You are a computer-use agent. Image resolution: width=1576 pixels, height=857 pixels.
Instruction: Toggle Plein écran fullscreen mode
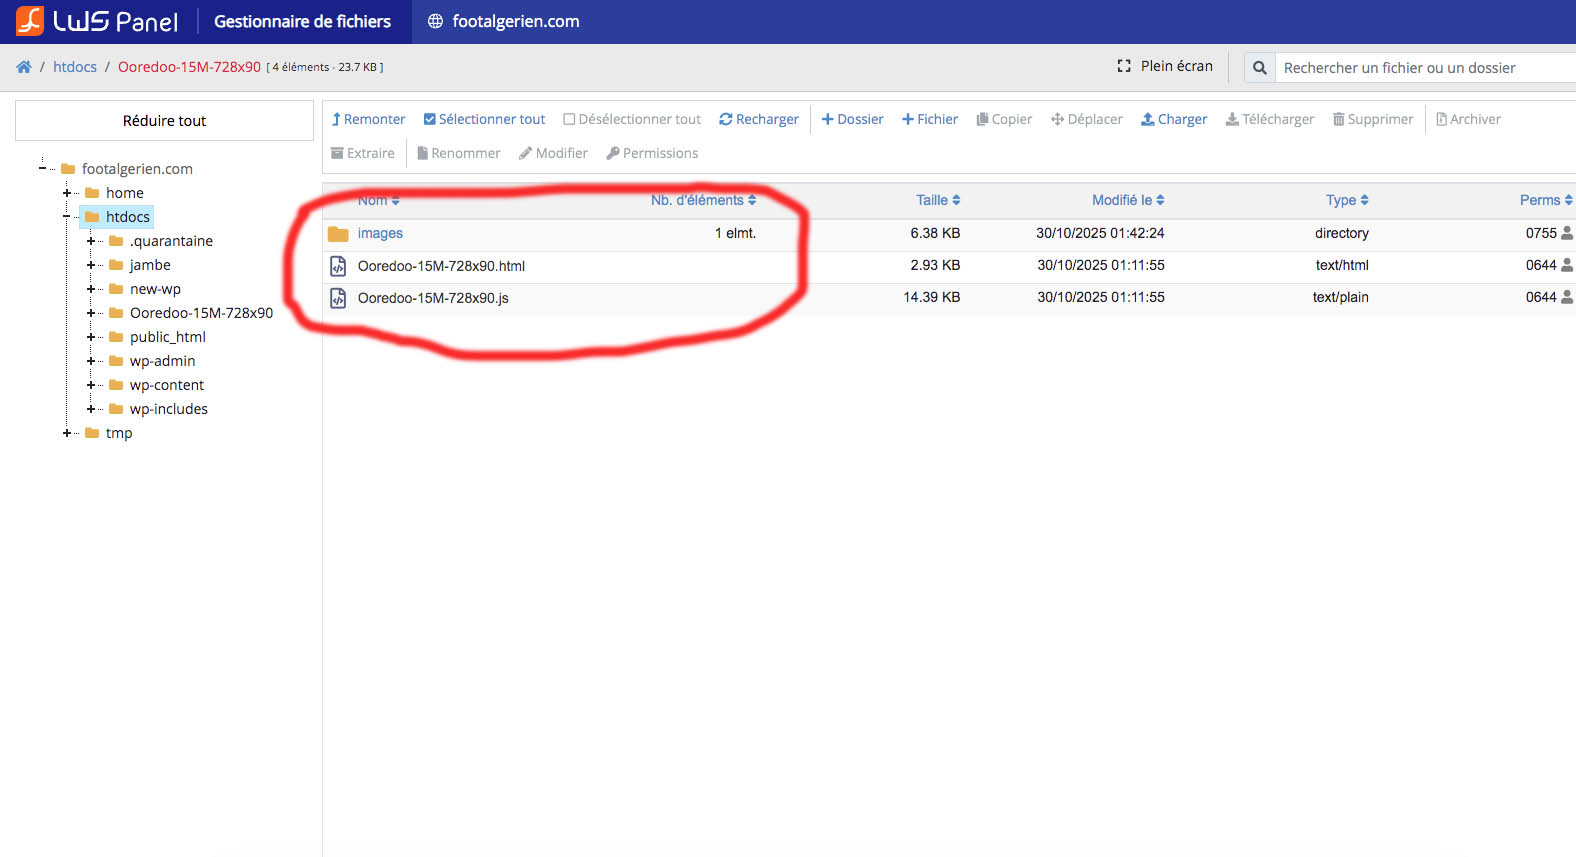point(1165,66)
